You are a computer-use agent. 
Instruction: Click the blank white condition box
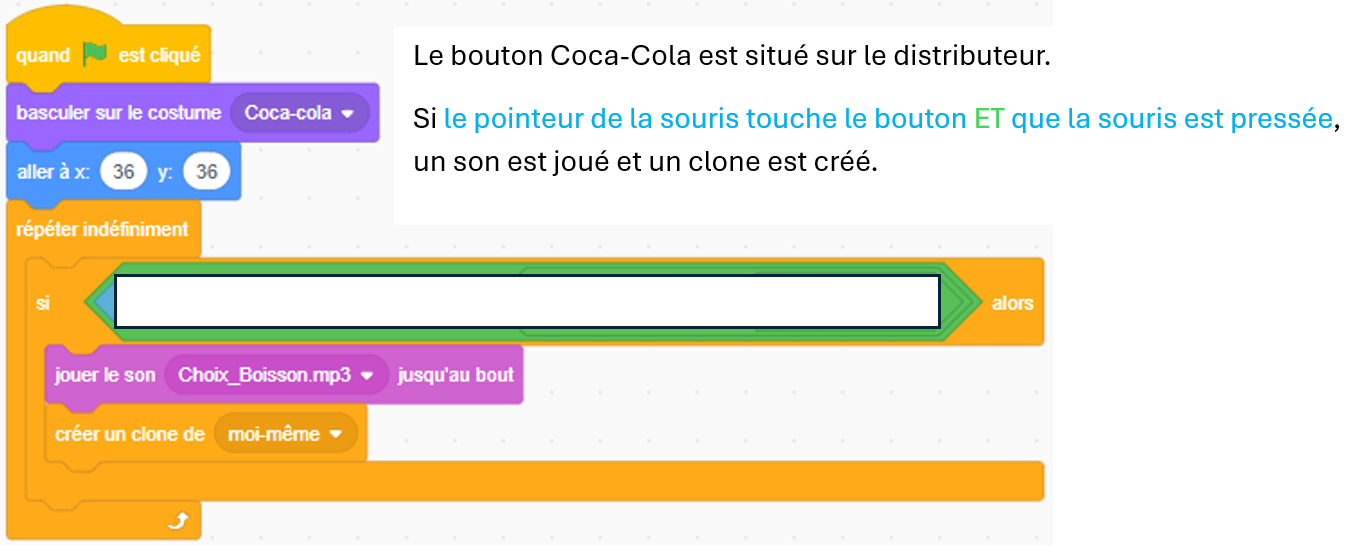coord(527,301)
